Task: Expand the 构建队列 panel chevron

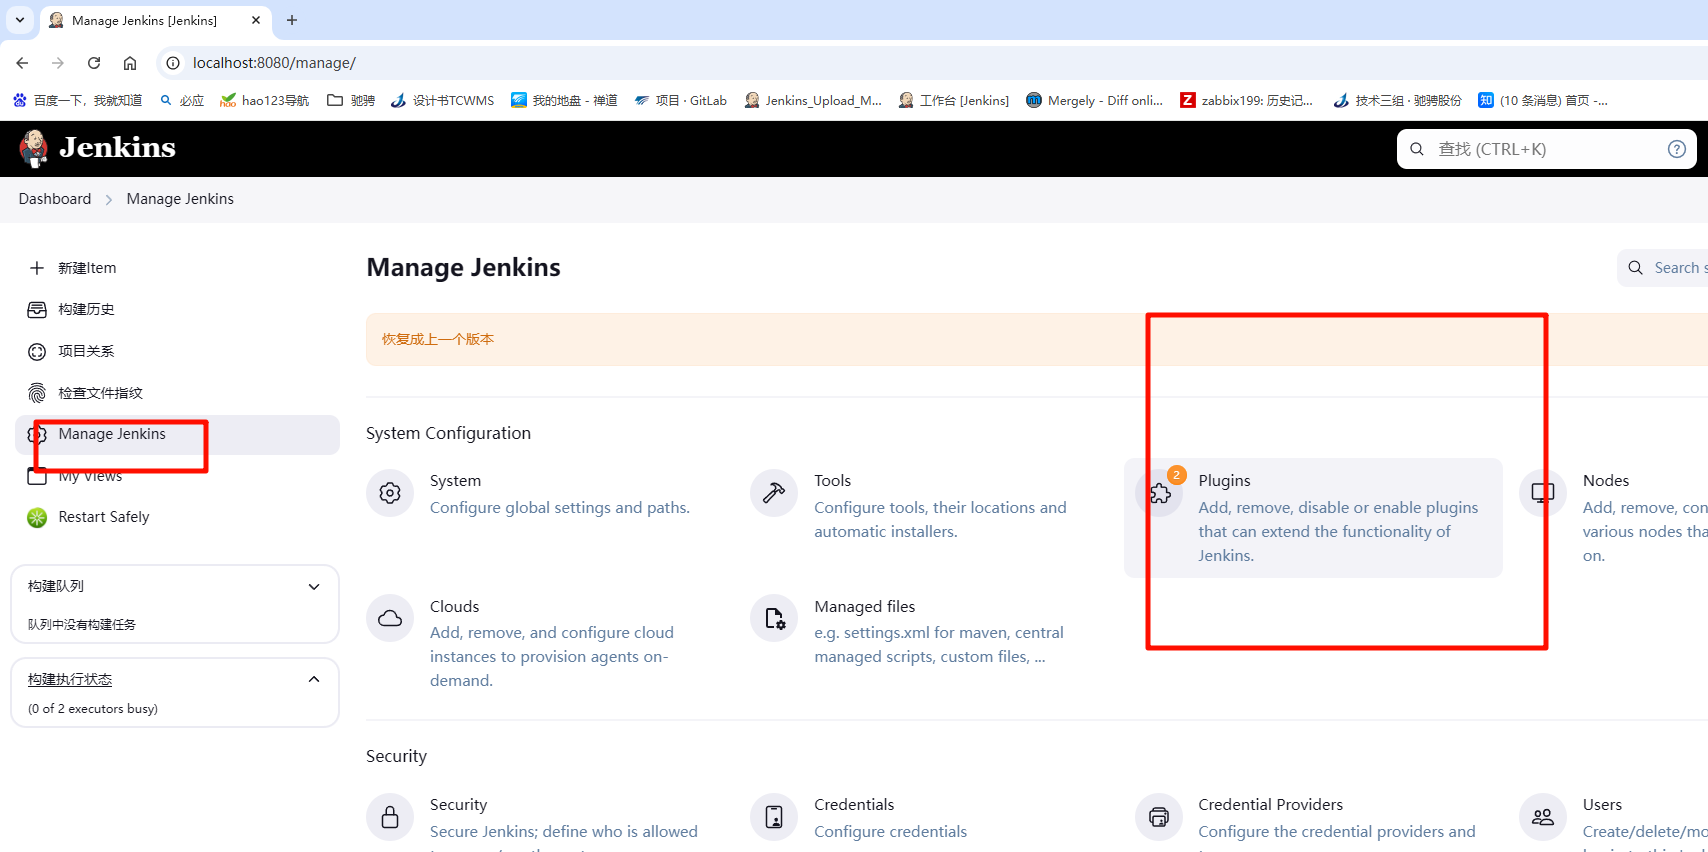Action: coord(314,587)
